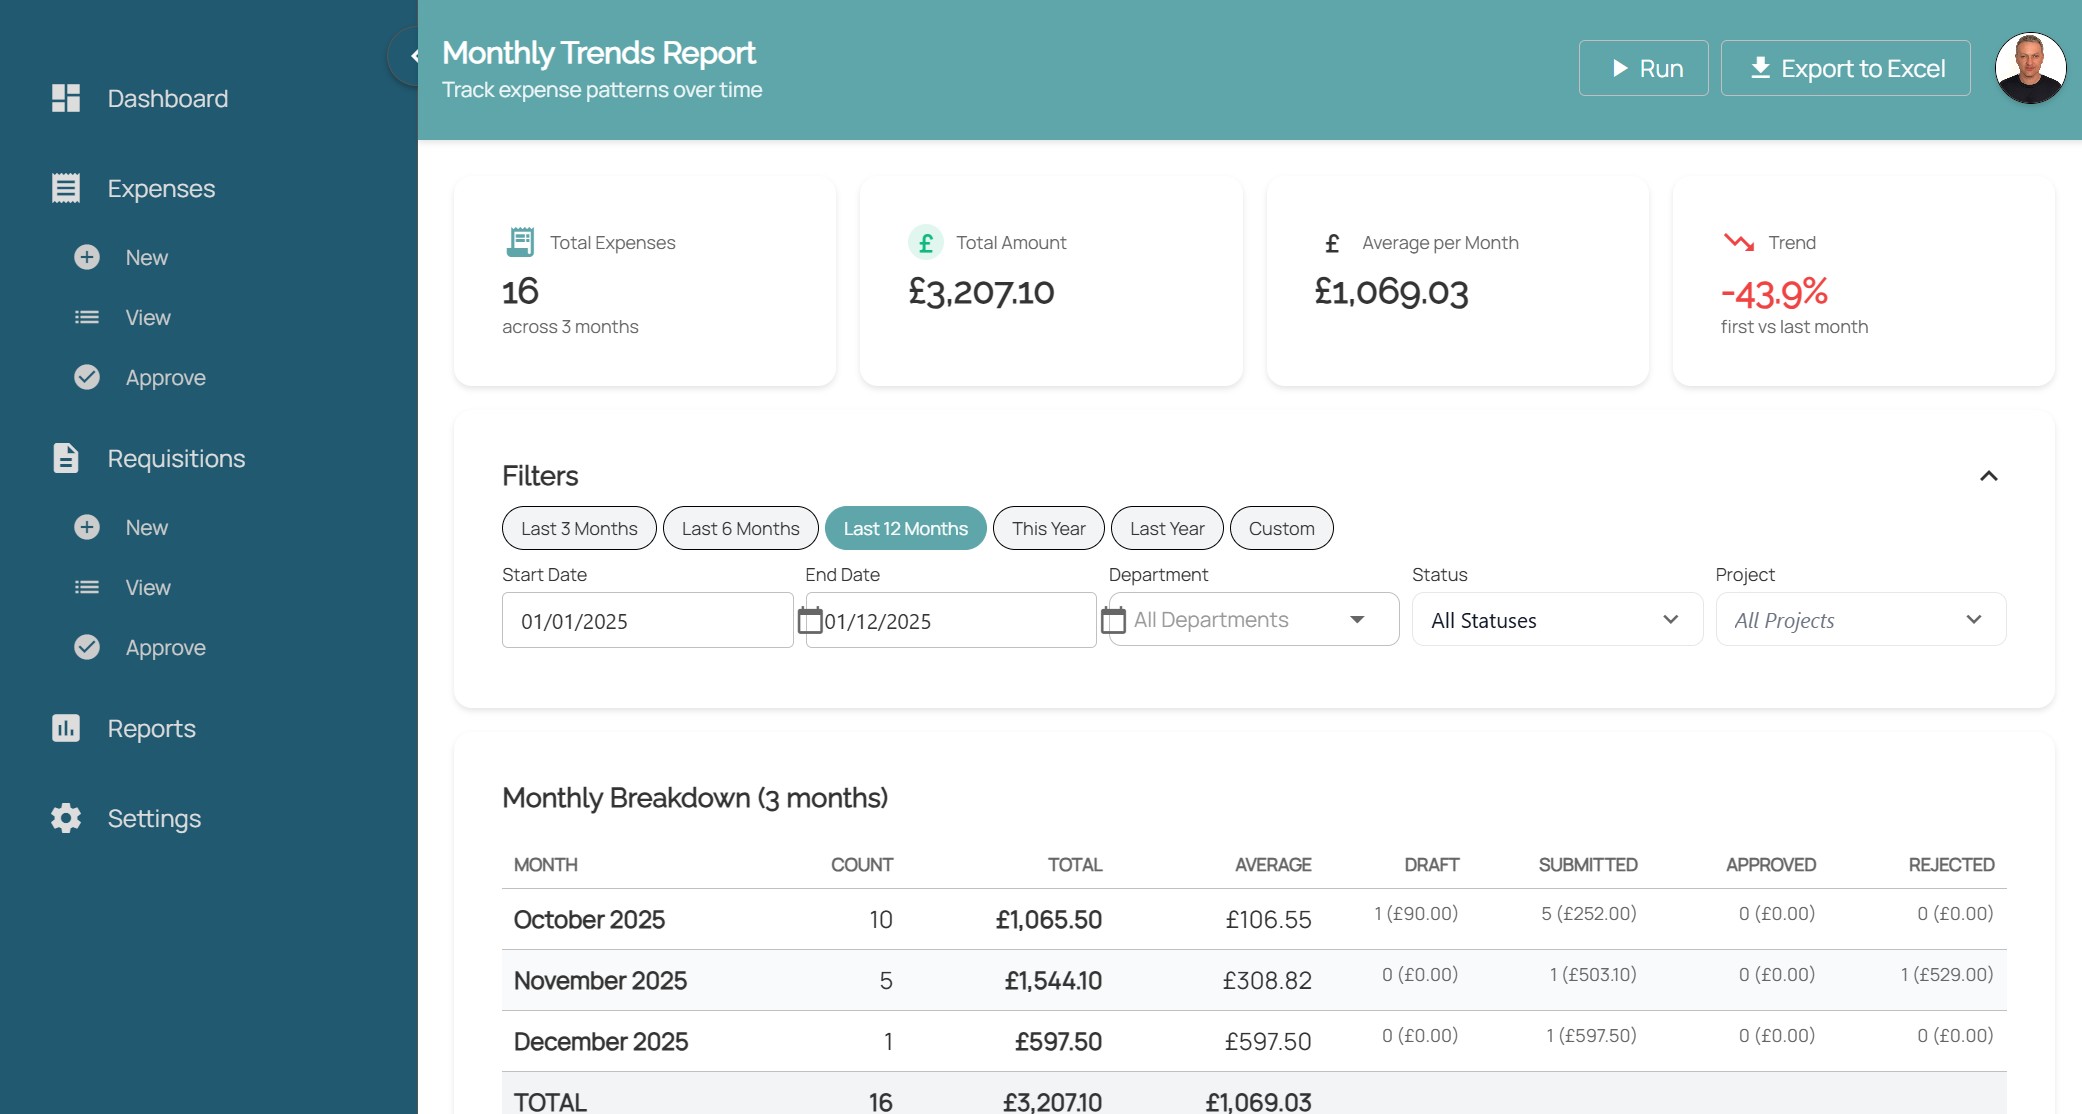This screenshot has width=2082, height=1114.
Task: Open Reports from the sidebar
Action: pos(151,728)
